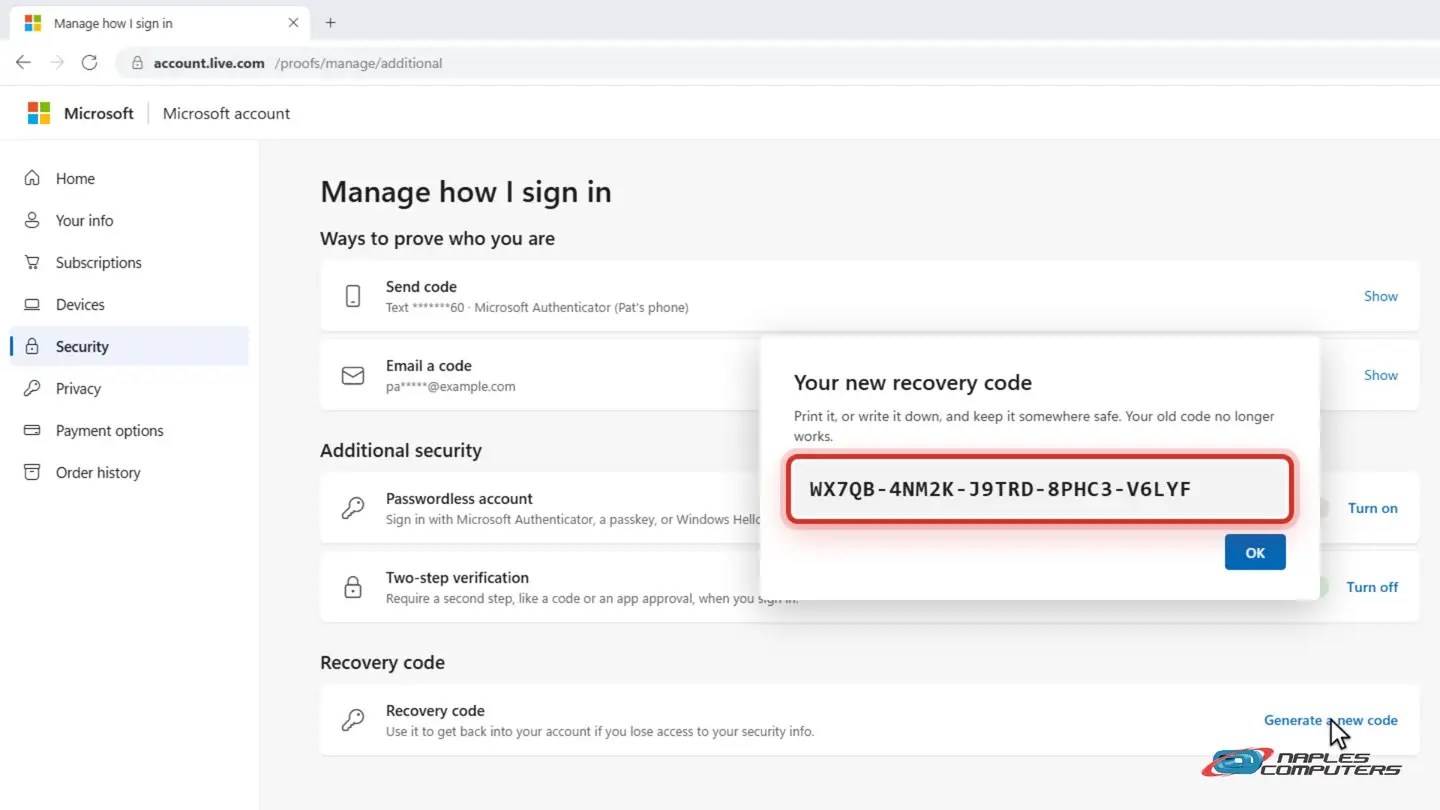The height and width of the screenshot is (810, 1440).
Task: Click the Payment options card icon
Action: tap(32, 430)
